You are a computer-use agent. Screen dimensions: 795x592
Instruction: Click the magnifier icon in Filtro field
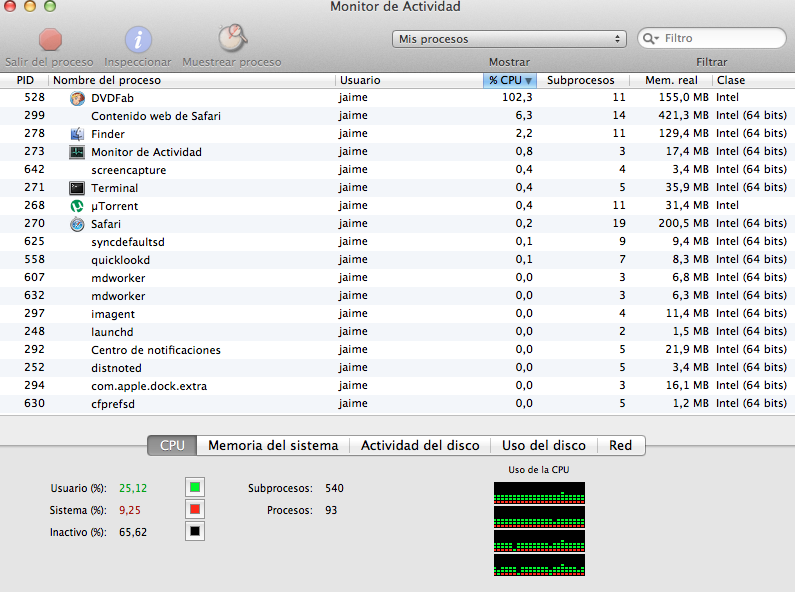(x=651, y=39)
